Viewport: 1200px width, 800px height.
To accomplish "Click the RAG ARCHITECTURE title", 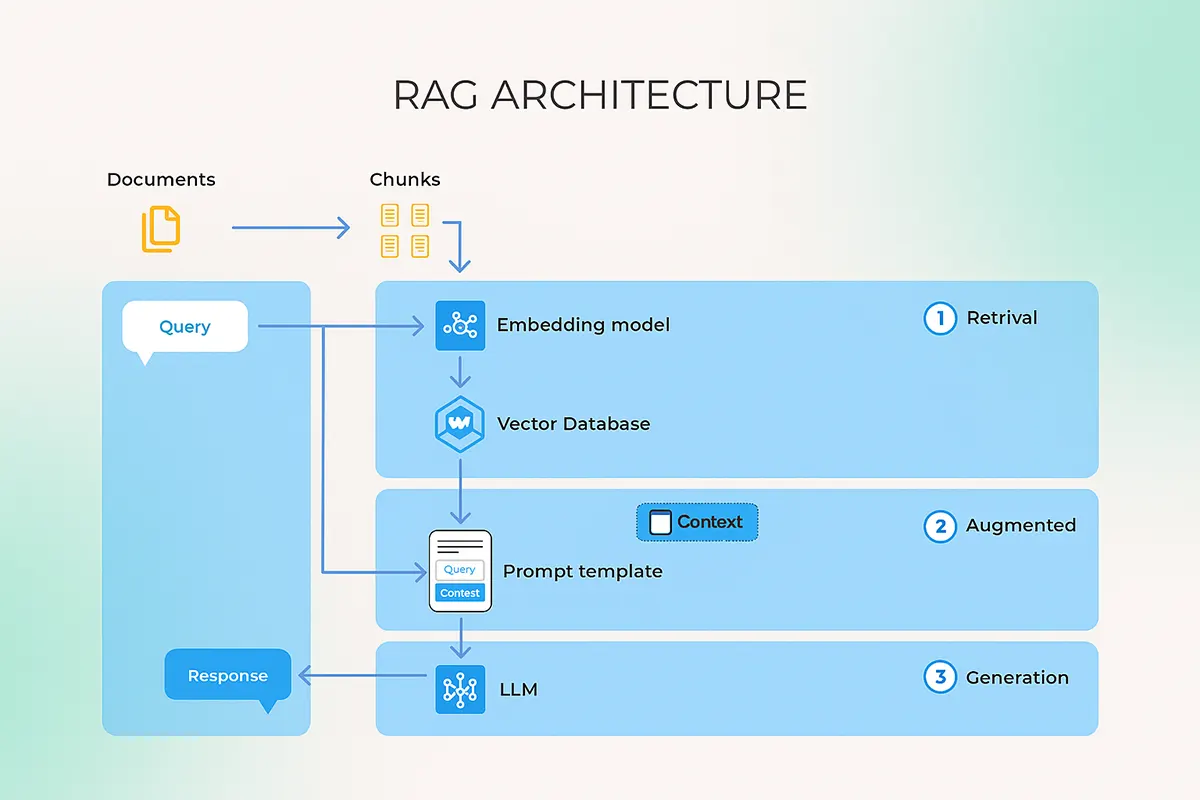I will coord(600,95).
